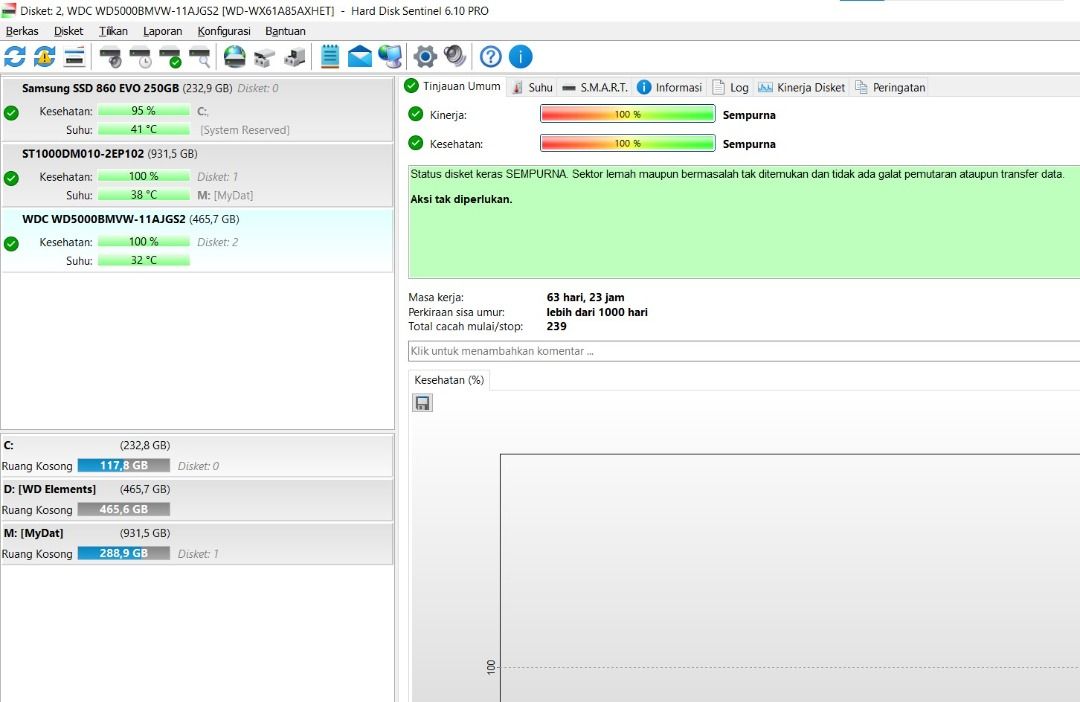Click the blue refresh arrows toolbar icon
This screenshot has height=702, width=1080.
tap(15, 57)
